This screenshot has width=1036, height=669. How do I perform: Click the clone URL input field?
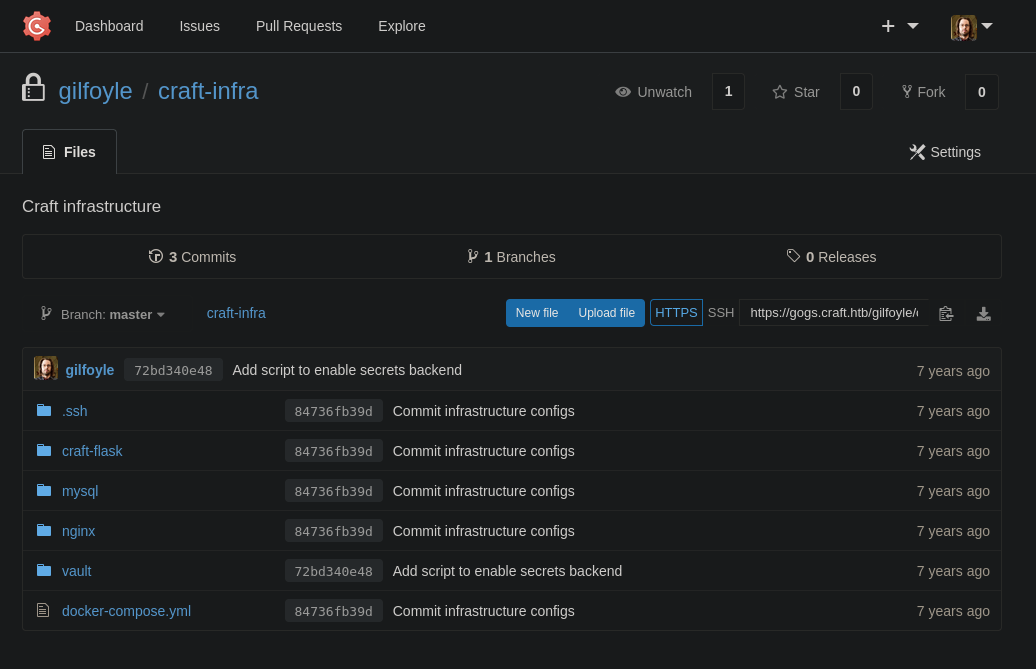pyautogui.click(x=833, y=313)
